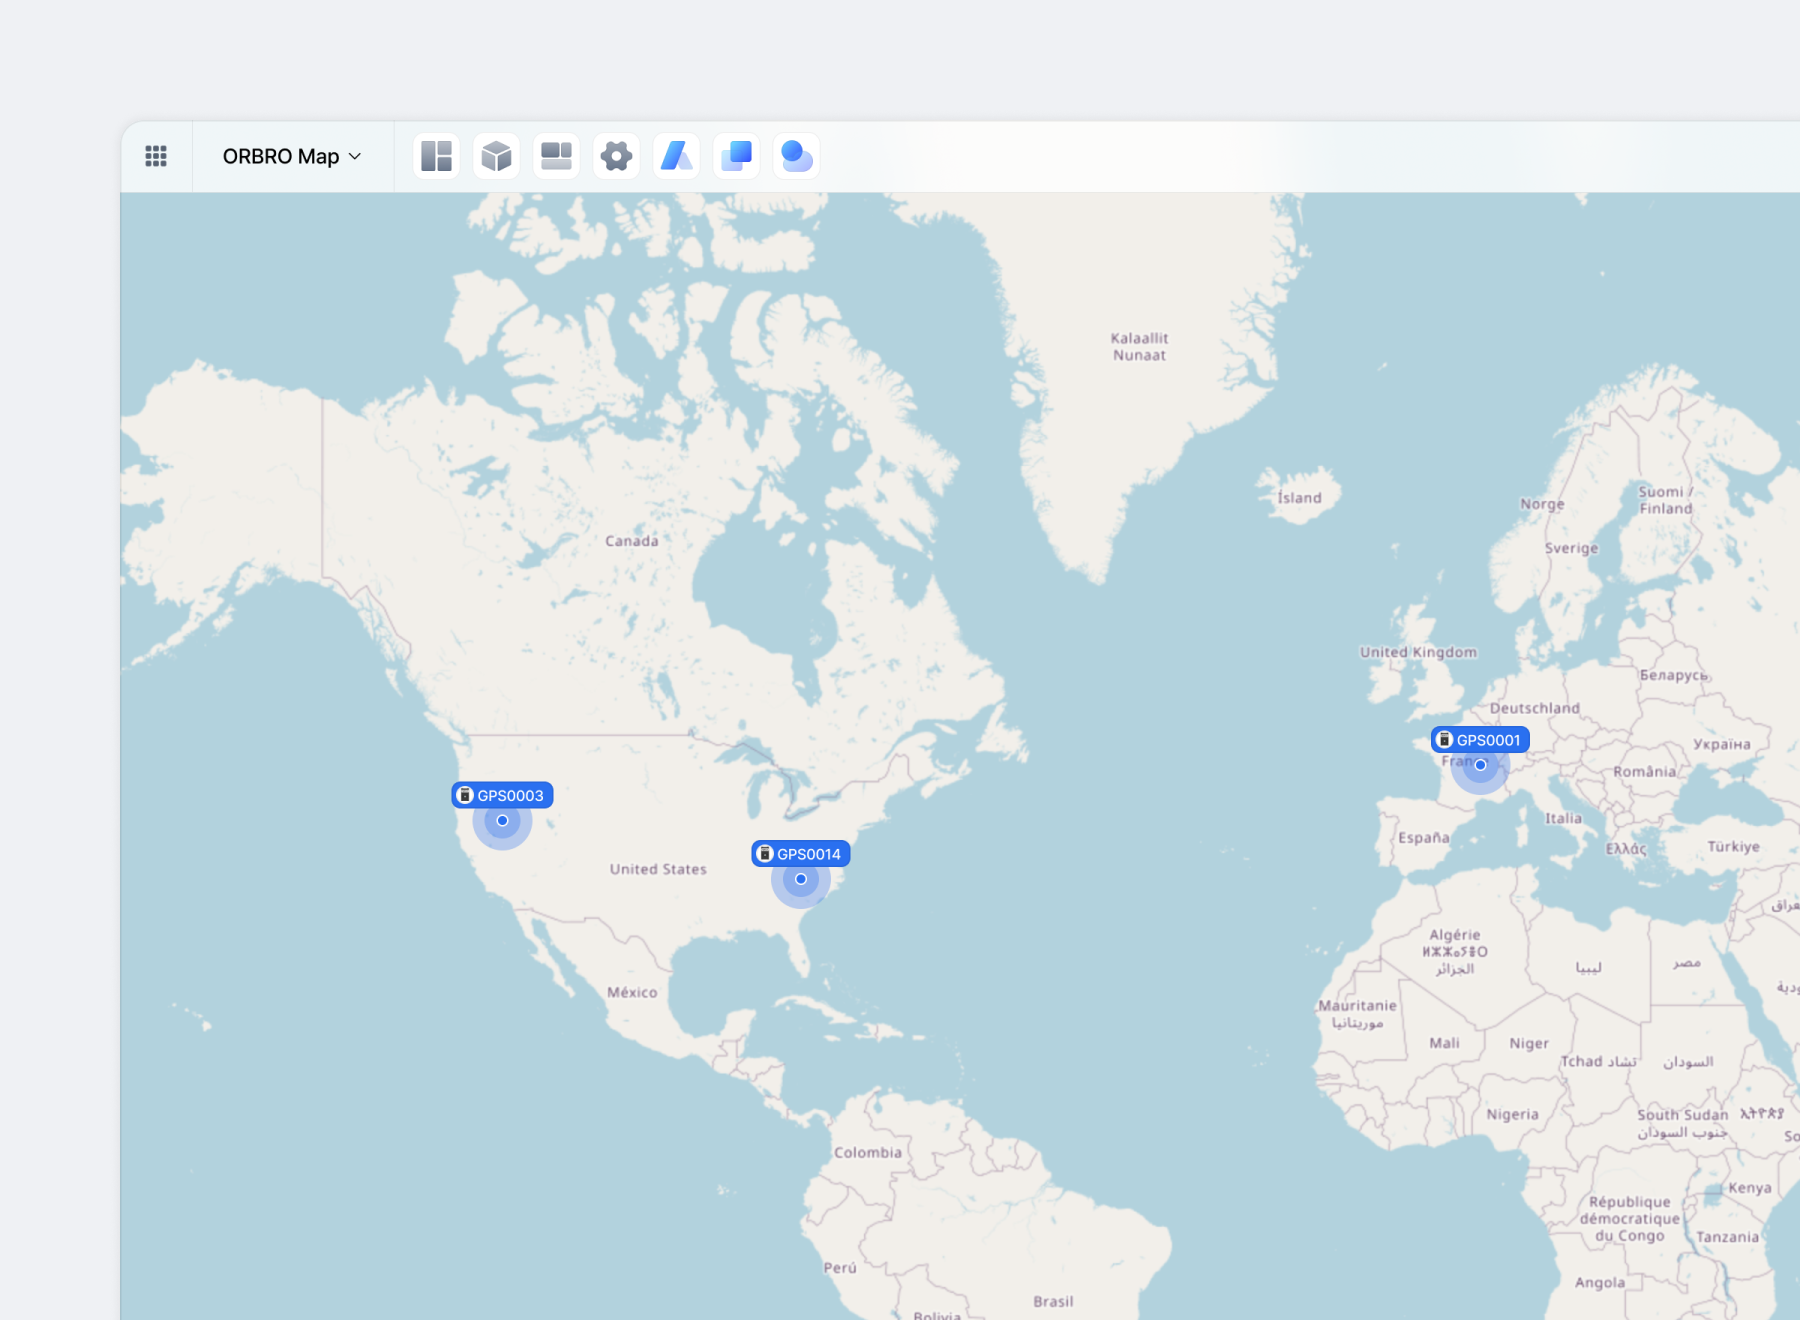This screenshot has width=1800, height=1320.
Task: Click the location dot under GPS0001
Action: pyautogui.click(x=1480, y=765)
